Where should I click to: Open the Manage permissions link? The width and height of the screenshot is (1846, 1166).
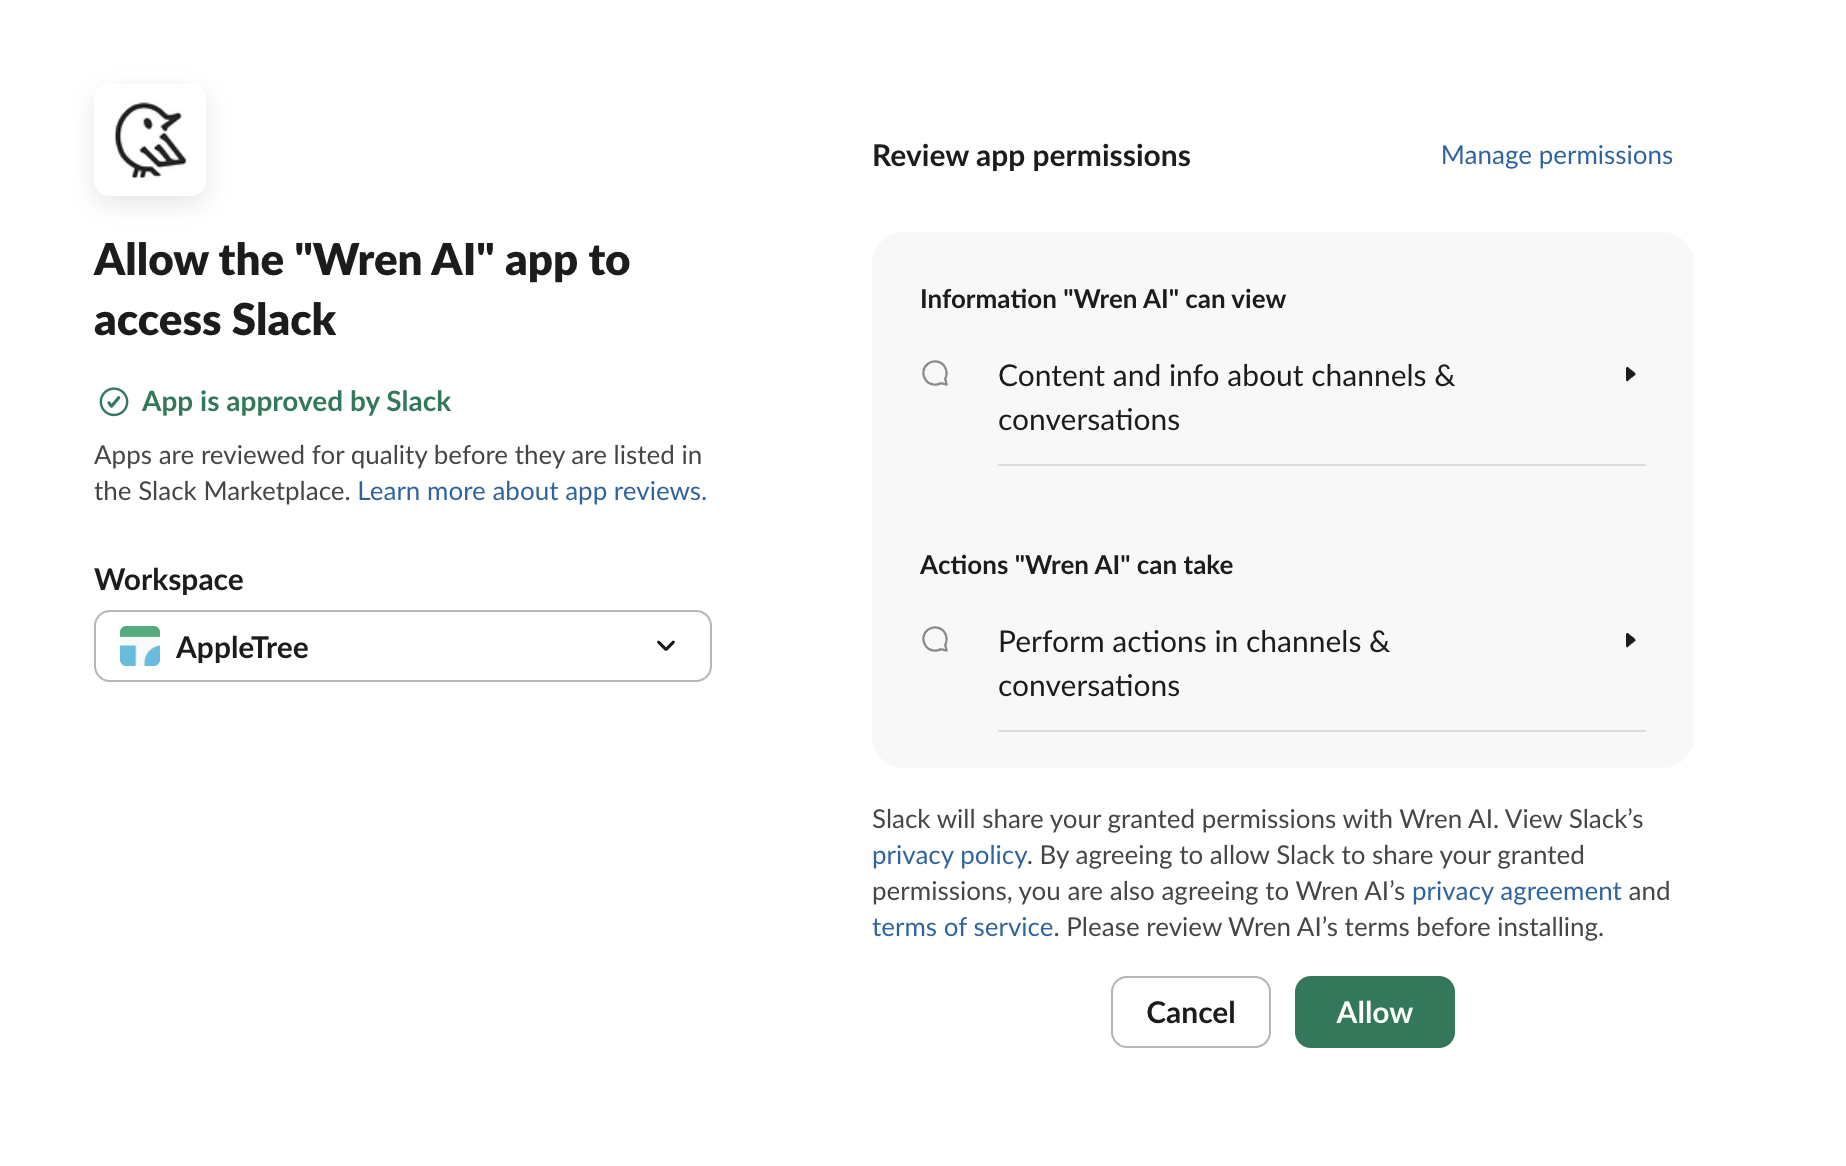[1556, 155]
